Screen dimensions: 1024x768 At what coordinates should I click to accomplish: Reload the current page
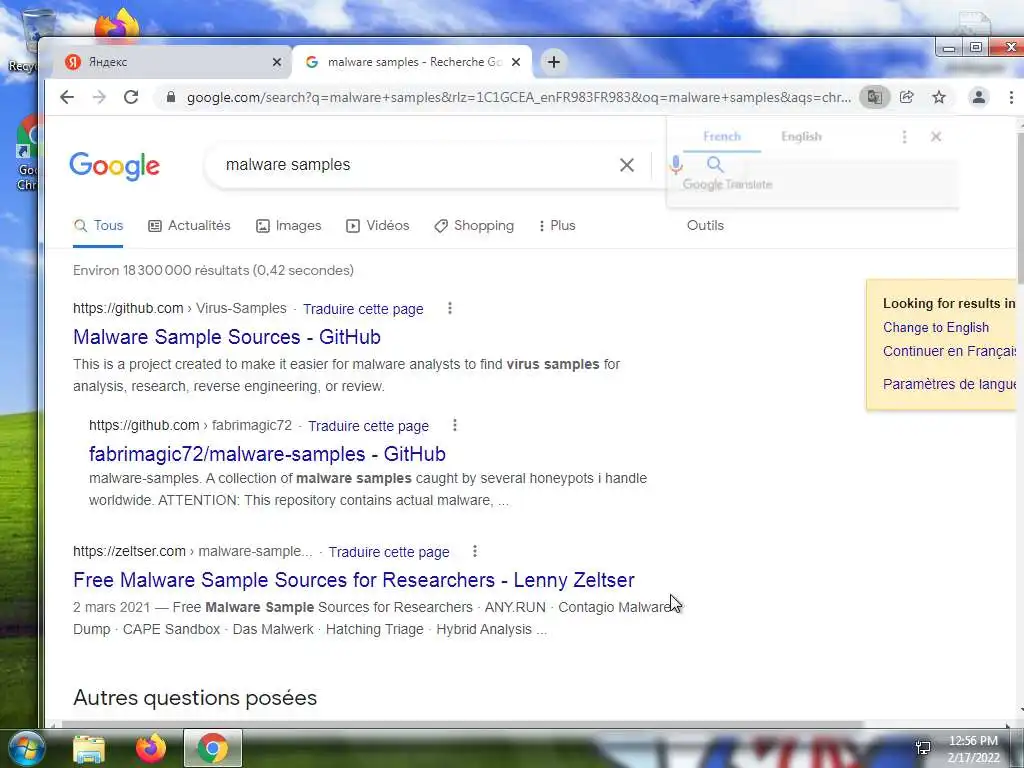click(x=131, y=97)
